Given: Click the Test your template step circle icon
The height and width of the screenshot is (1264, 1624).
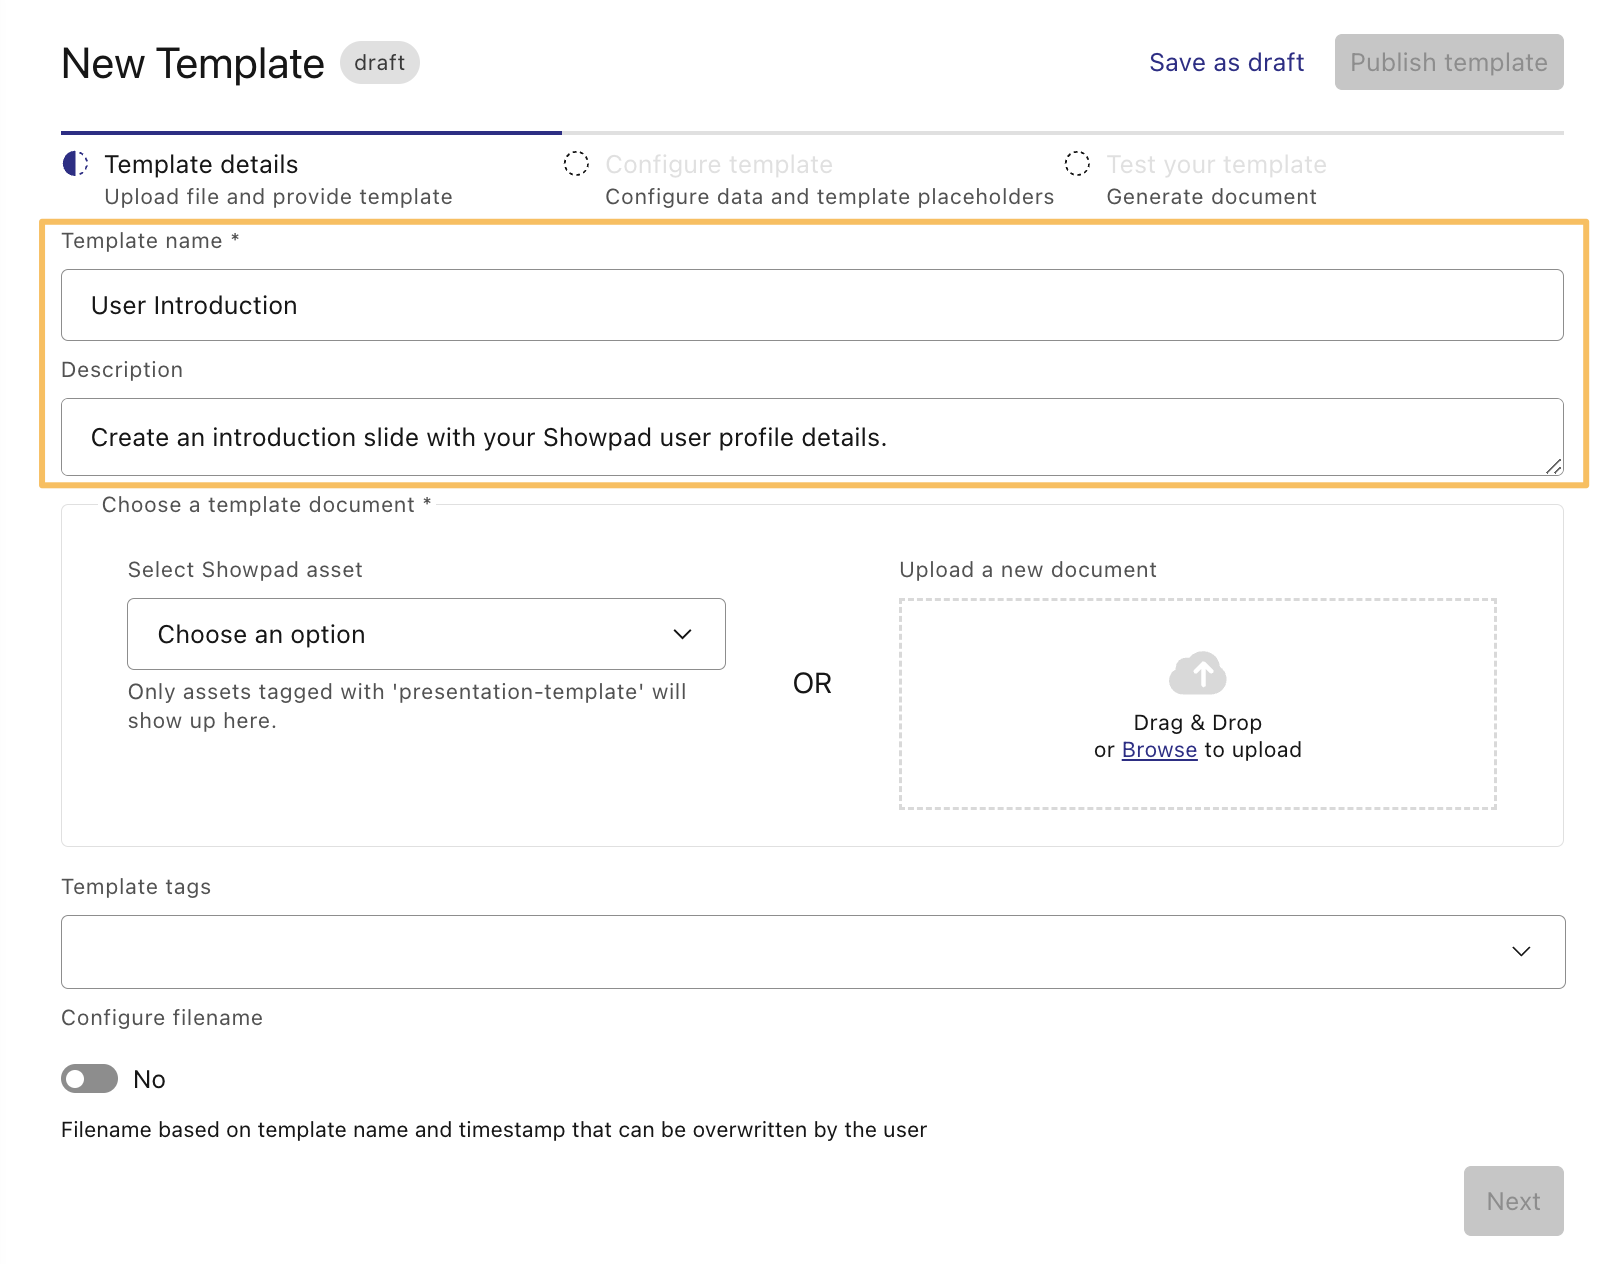Looking at the screenshot, I should 1077,164.
